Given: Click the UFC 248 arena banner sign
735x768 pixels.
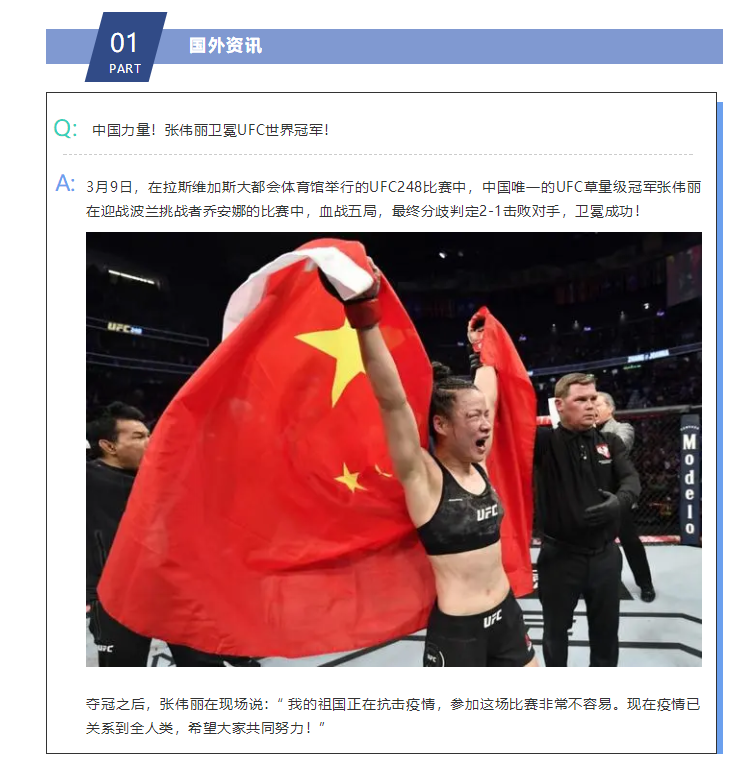Looking at the screenshot, I should (x=125, y=328).
